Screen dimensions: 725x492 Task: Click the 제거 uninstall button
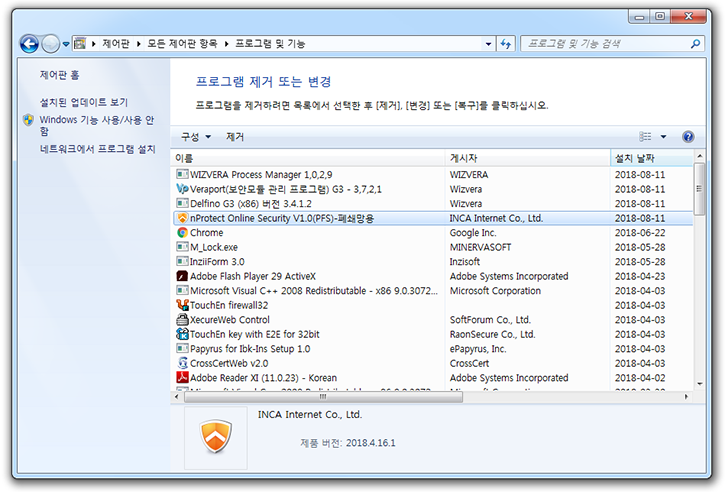click(x=235, y=137)
